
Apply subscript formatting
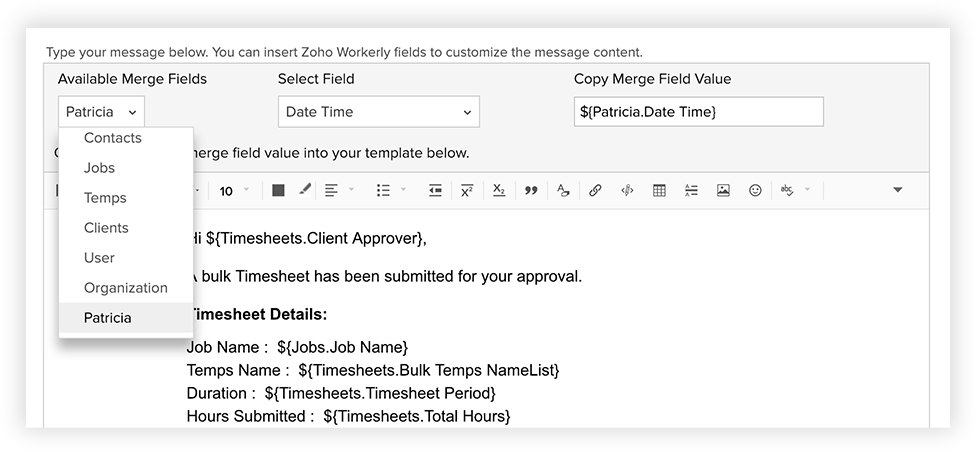click(499, 191)
